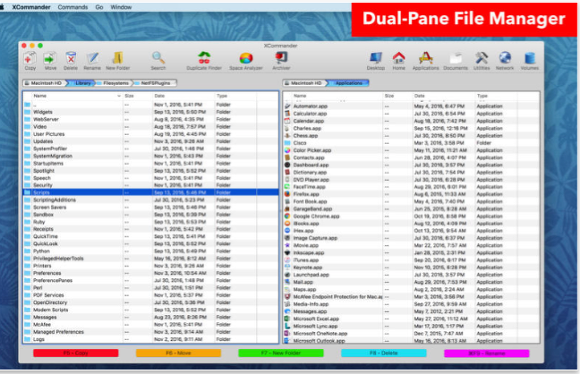
Task: Select the User Pictures folder
Action: click(x=151, y=134)
